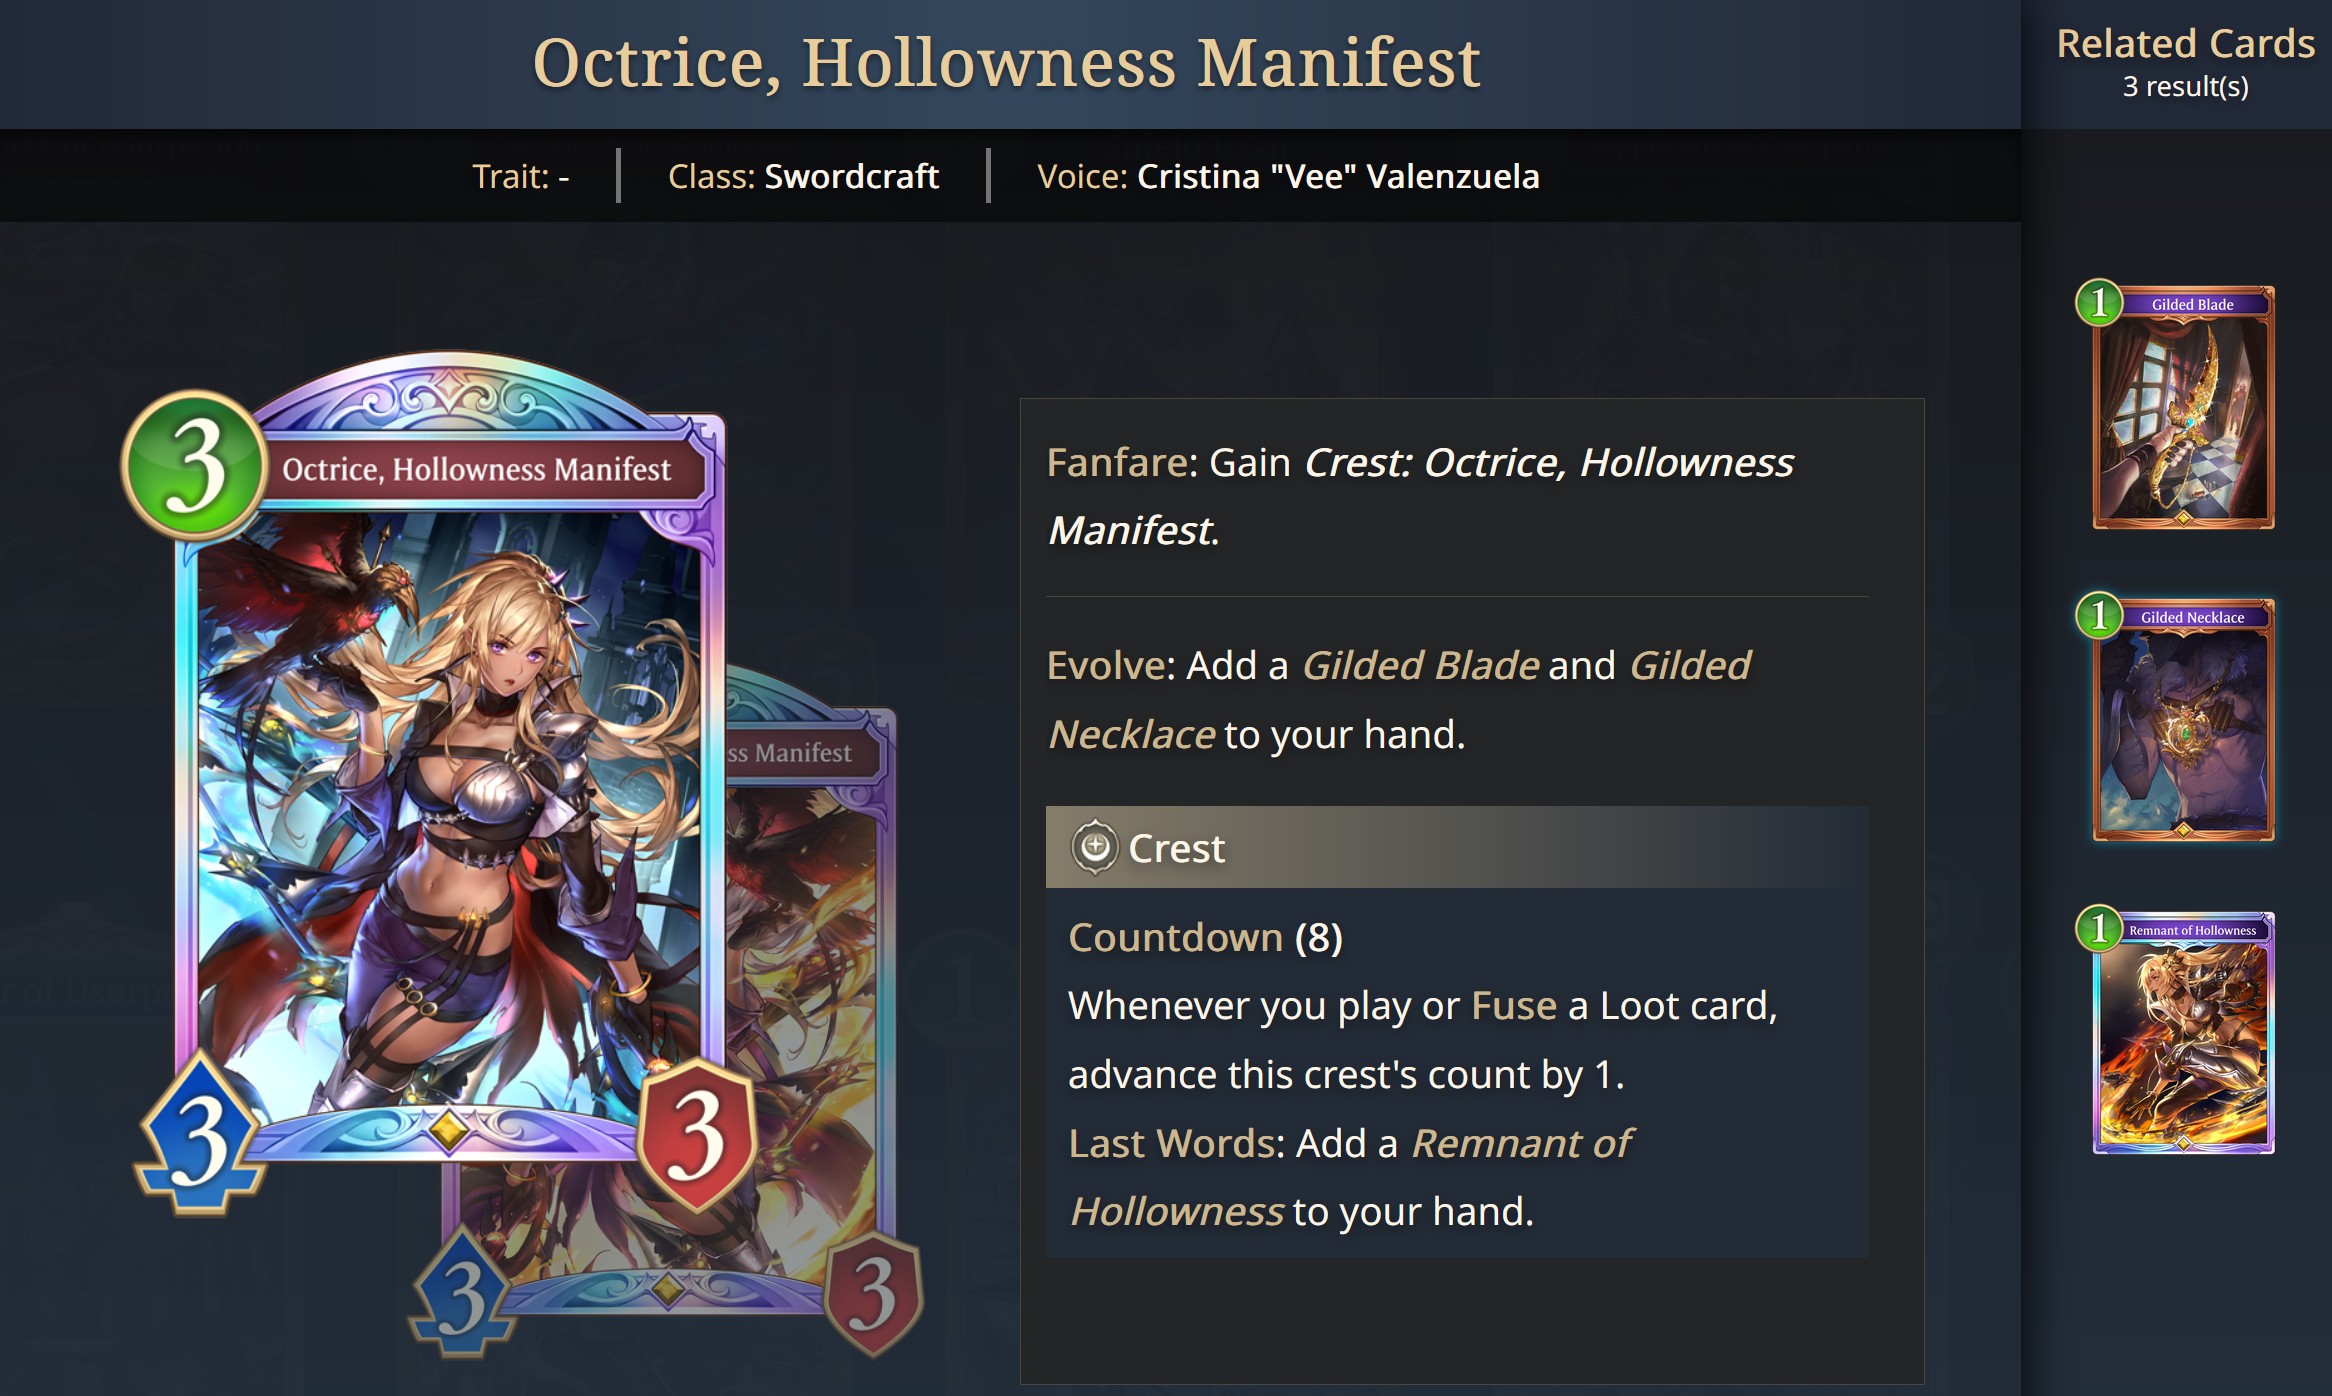Click the Related Cards heading

(2185, 44)
